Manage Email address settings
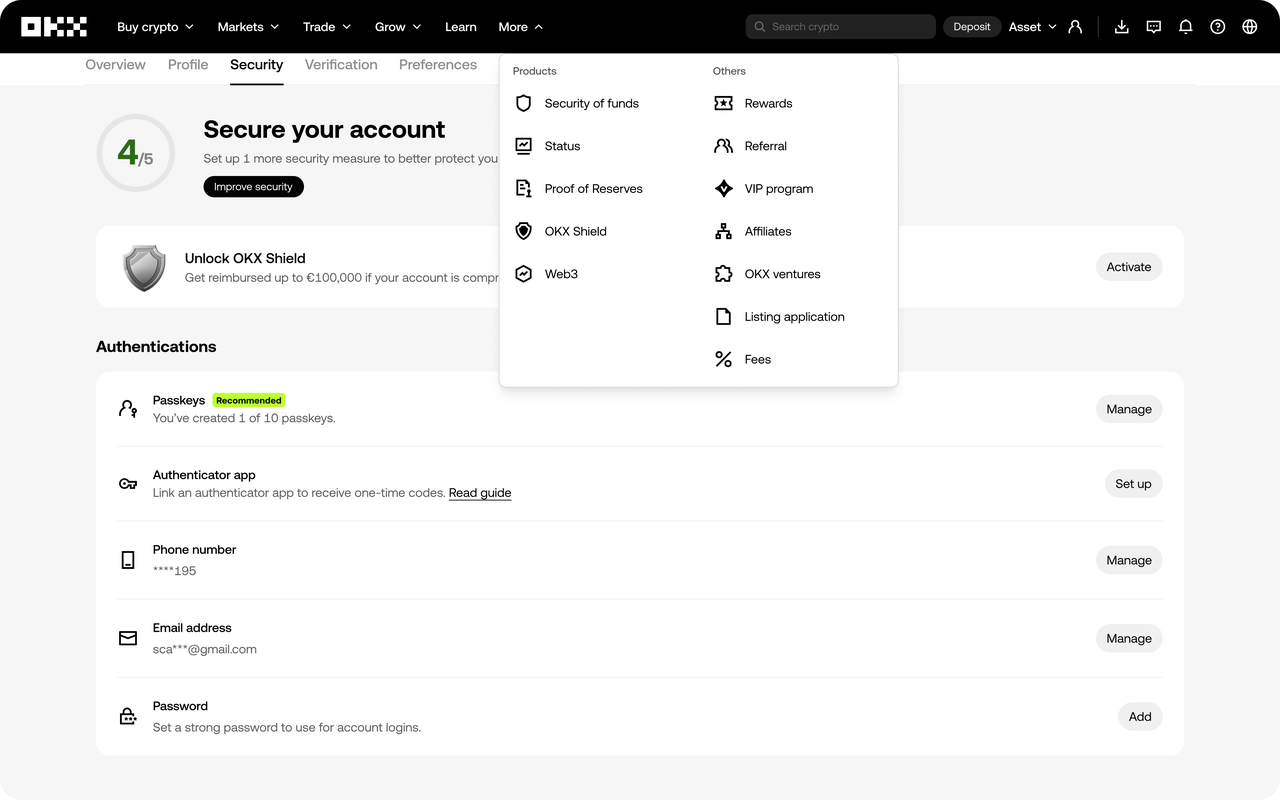 pos(1129,639)
